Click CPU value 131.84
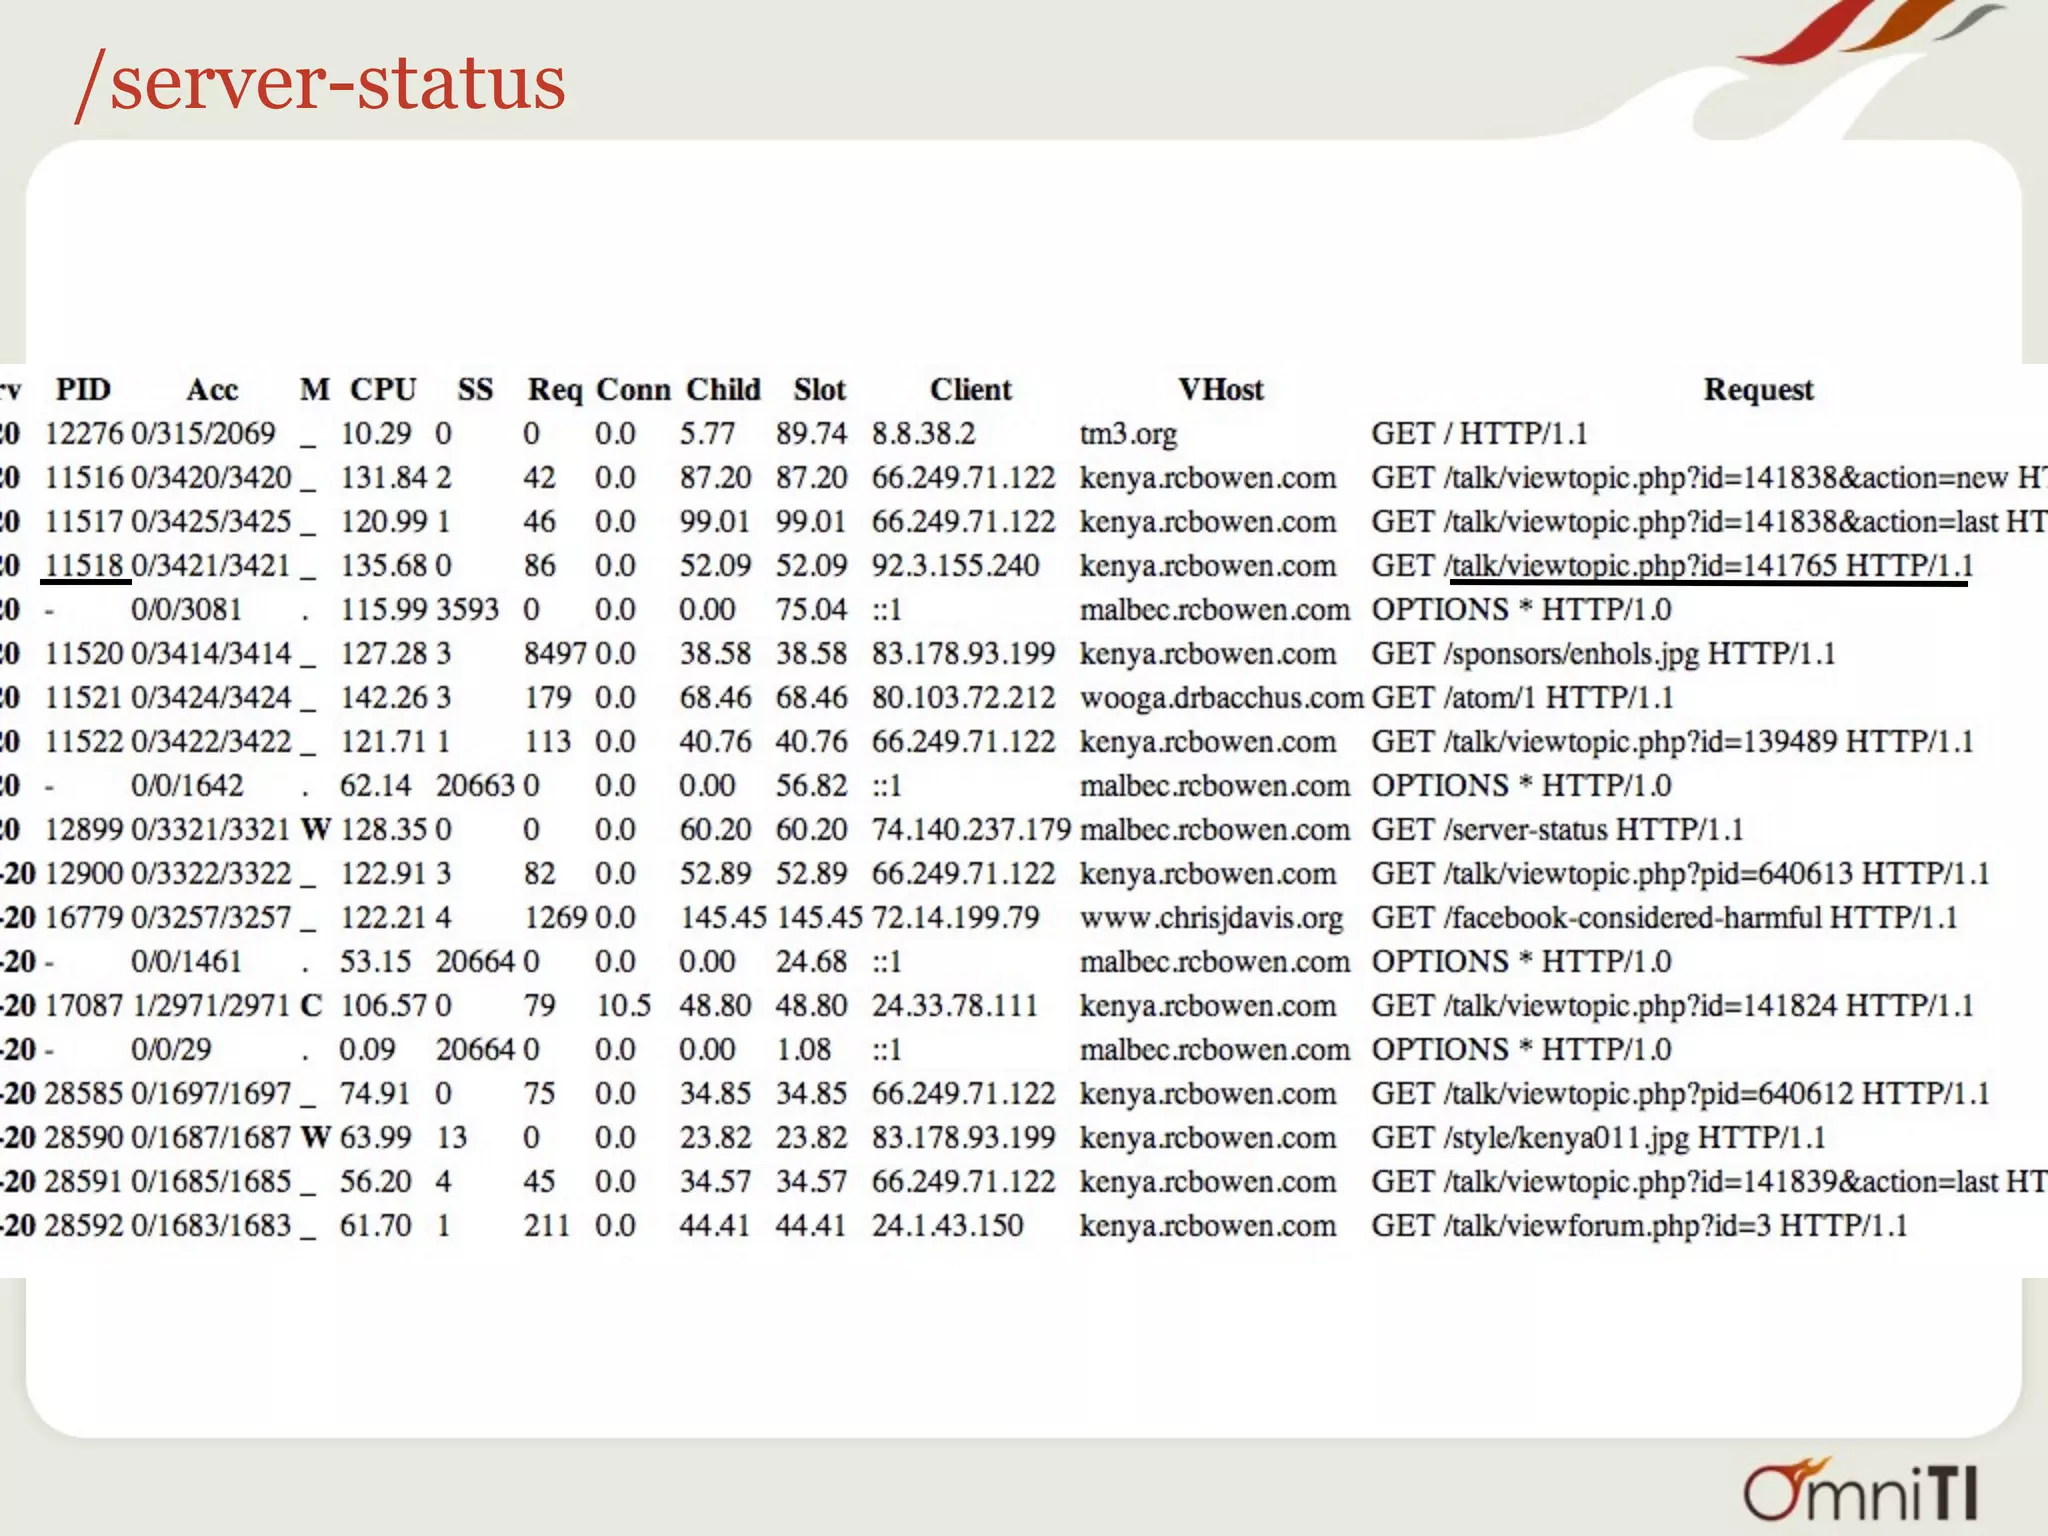2048x1536 pixels. [384, 477]
